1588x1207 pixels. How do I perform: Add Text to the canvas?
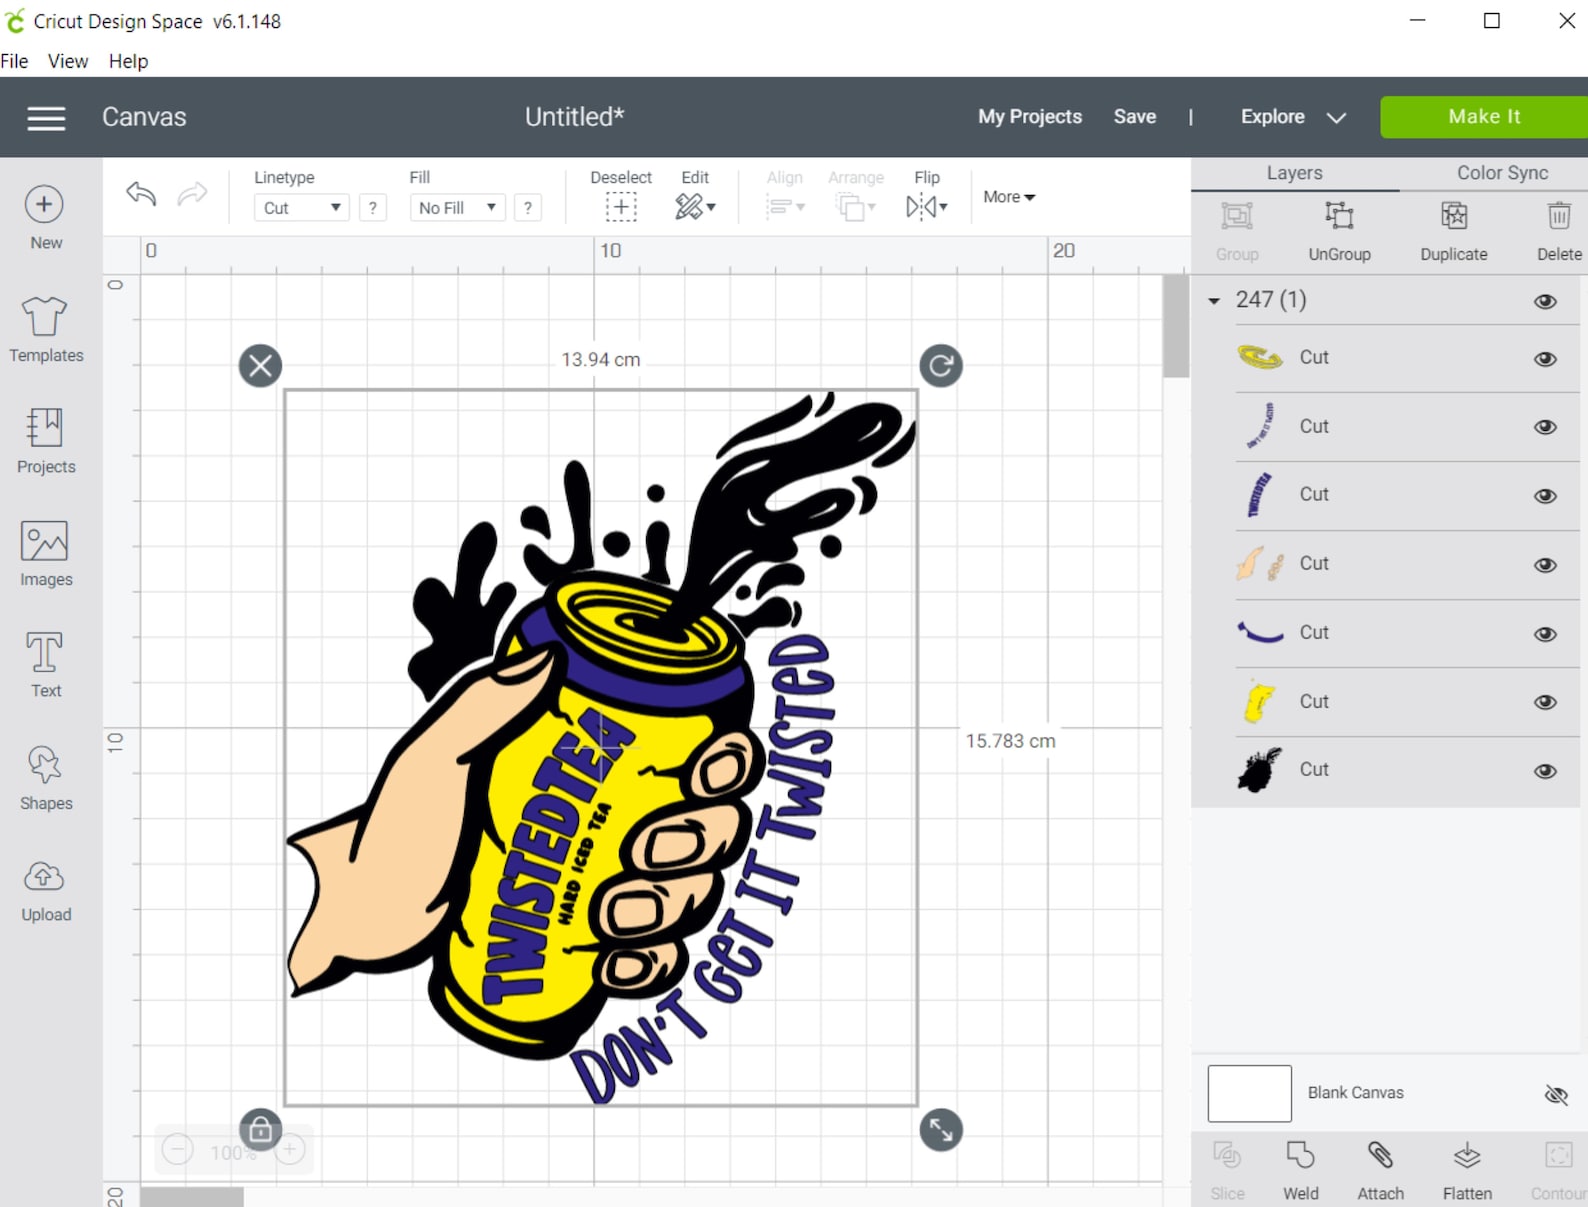tap(46, 665)
